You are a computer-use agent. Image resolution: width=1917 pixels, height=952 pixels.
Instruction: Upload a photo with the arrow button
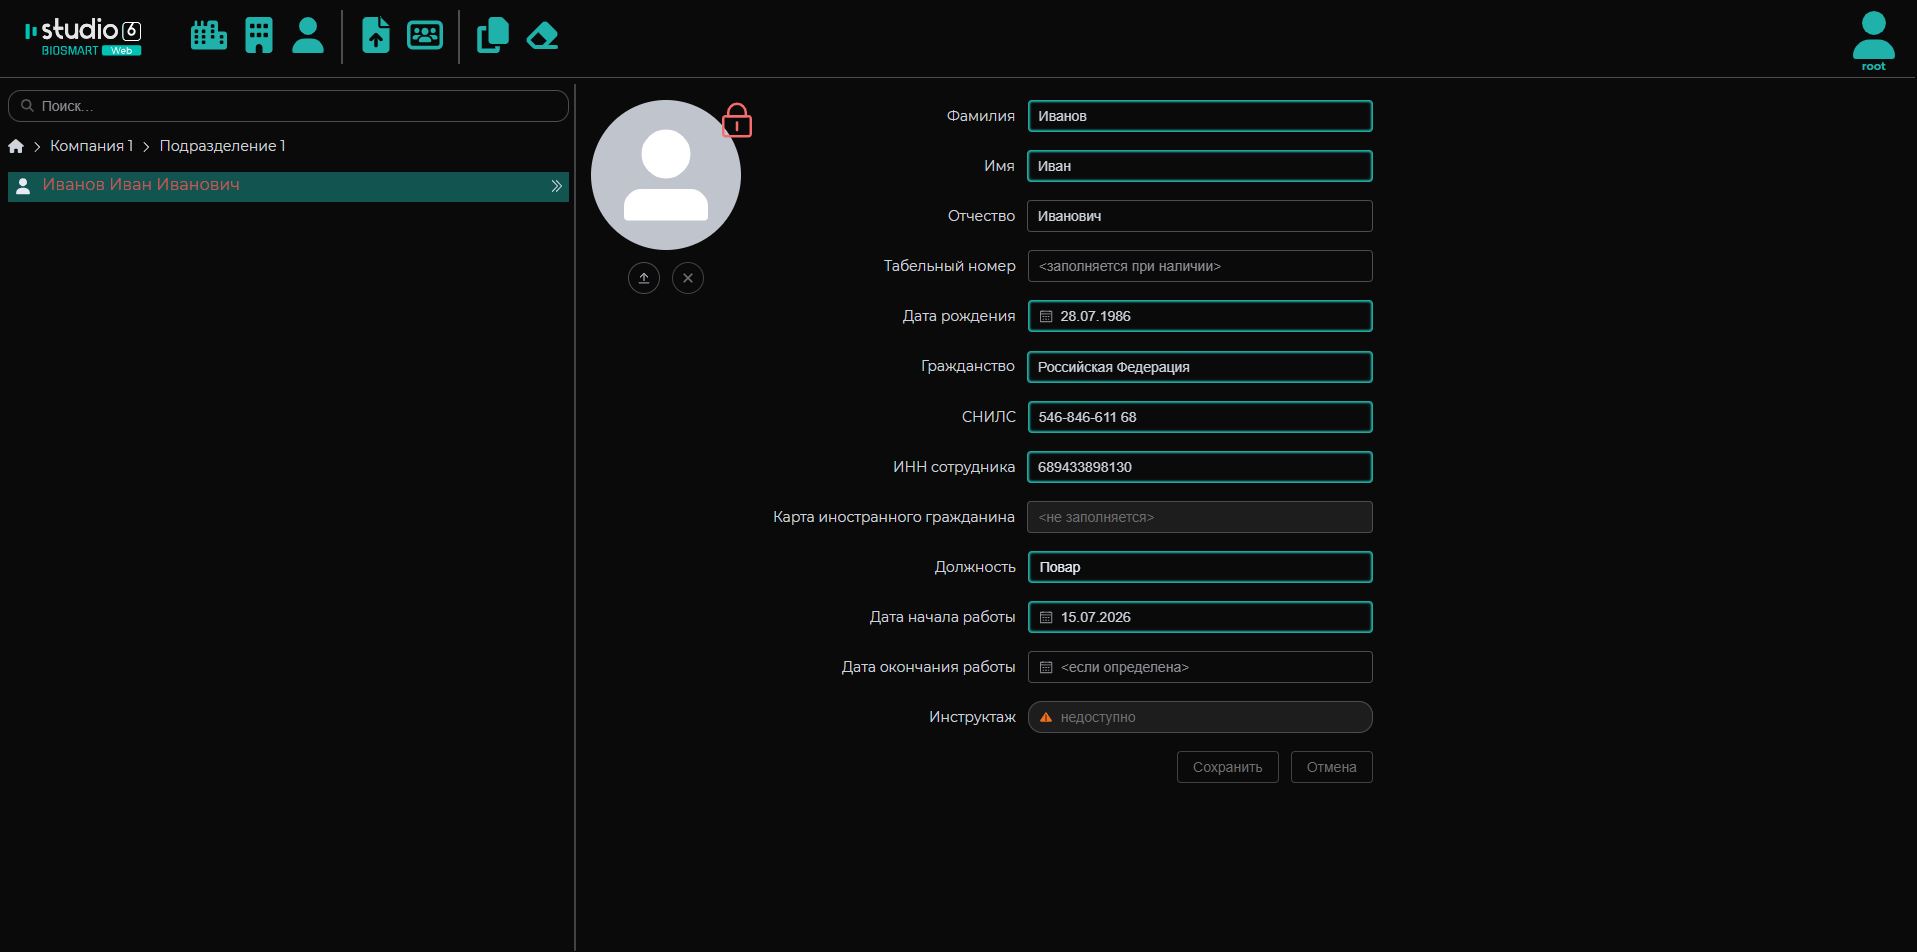coord(644,278)
